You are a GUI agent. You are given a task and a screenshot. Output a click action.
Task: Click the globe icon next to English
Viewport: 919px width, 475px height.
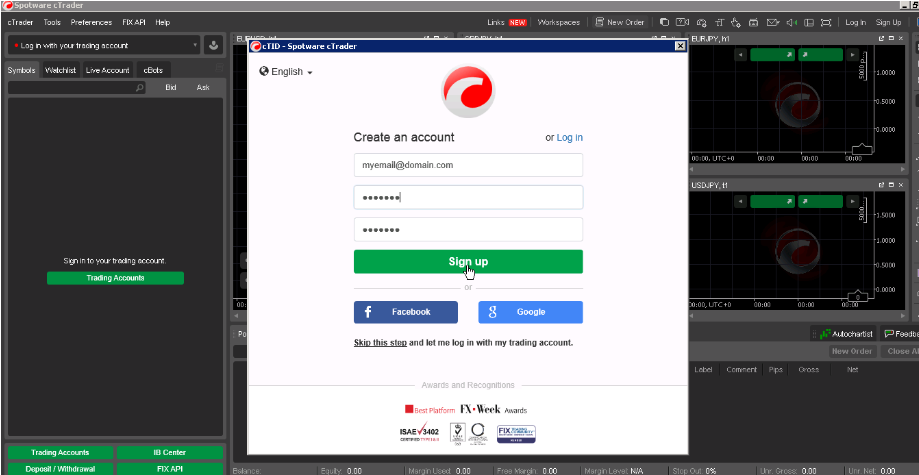click(264, 71)
